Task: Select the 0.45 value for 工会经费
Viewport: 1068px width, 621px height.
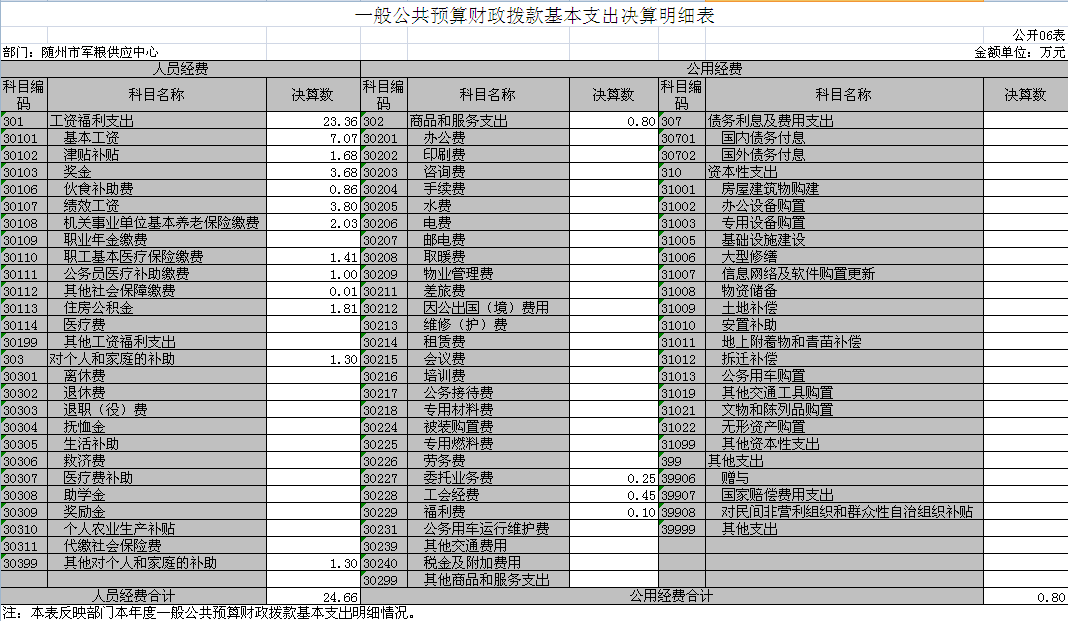Action: pos(613,496)
